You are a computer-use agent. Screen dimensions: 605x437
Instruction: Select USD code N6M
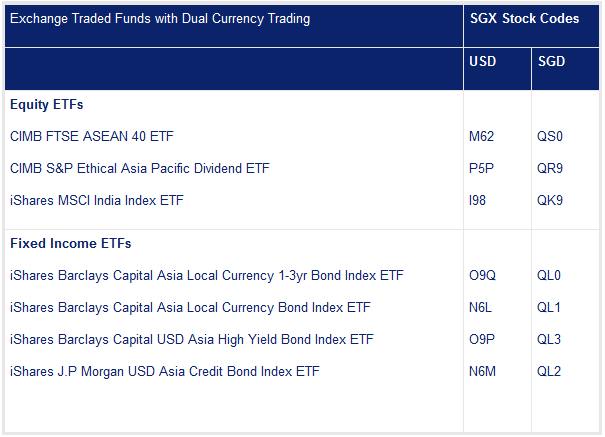tap(482, 371)
